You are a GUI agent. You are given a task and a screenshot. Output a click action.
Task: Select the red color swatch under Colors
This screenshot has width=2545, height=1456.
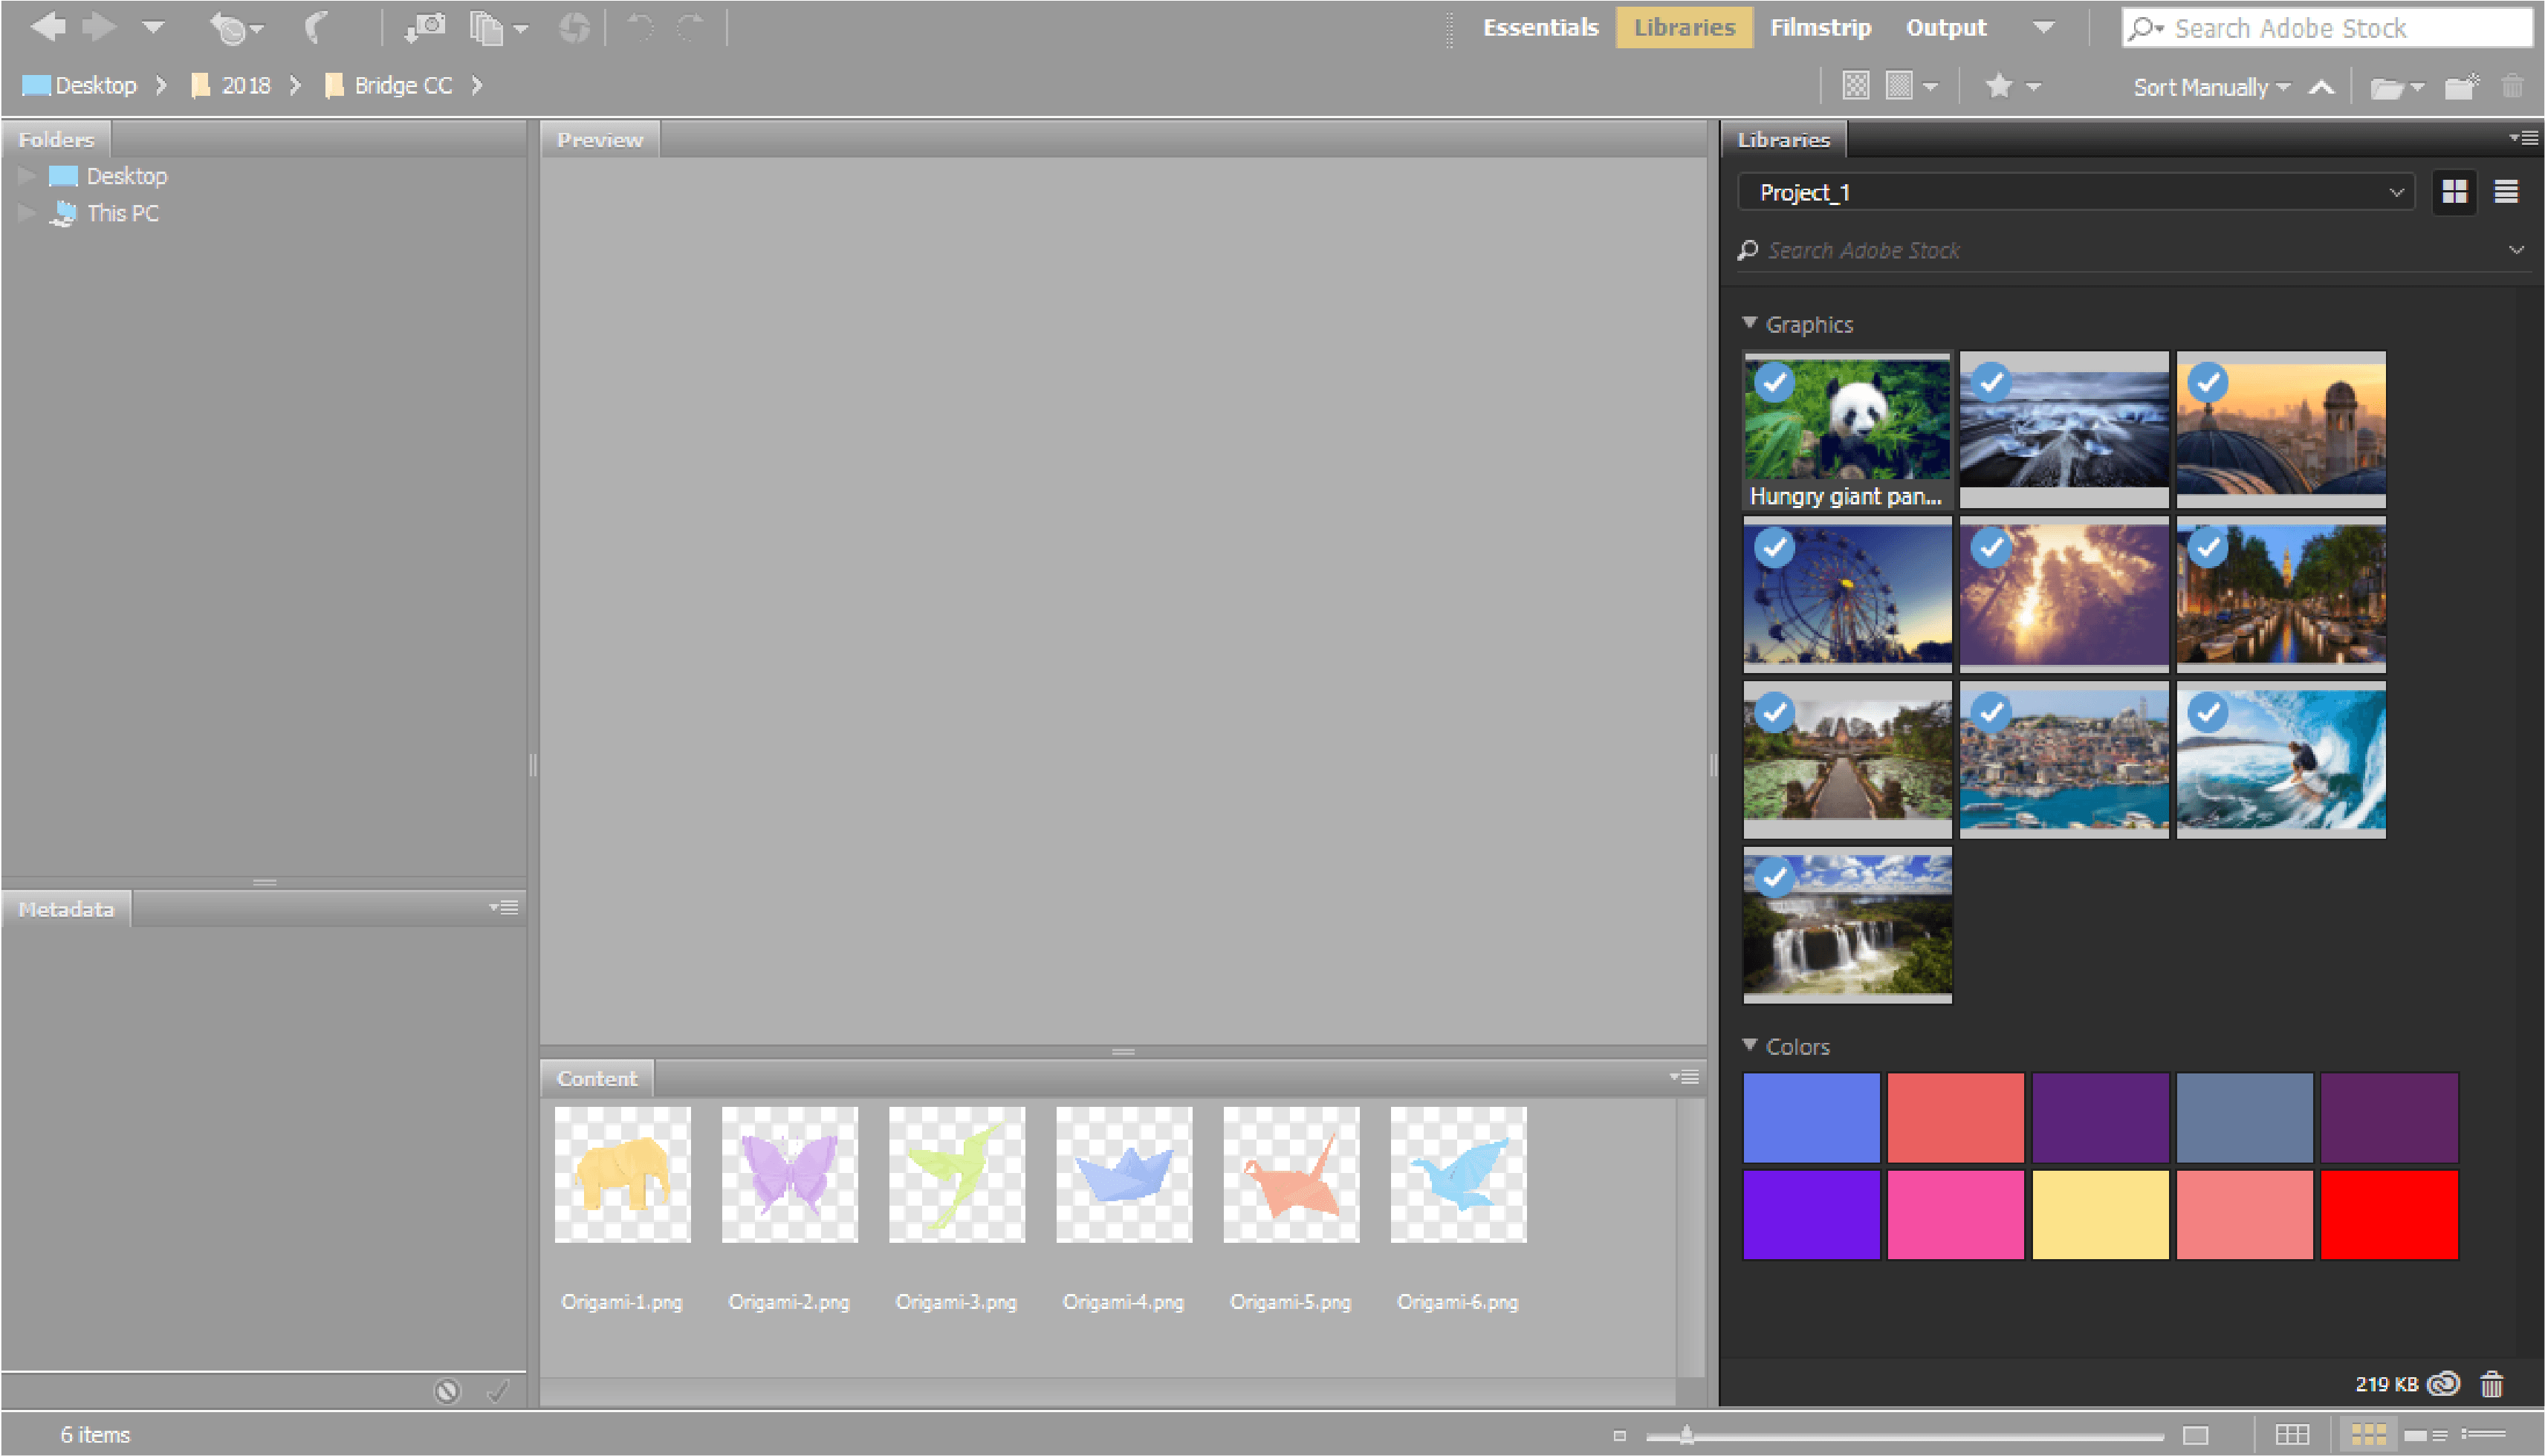[2390, 1214]
